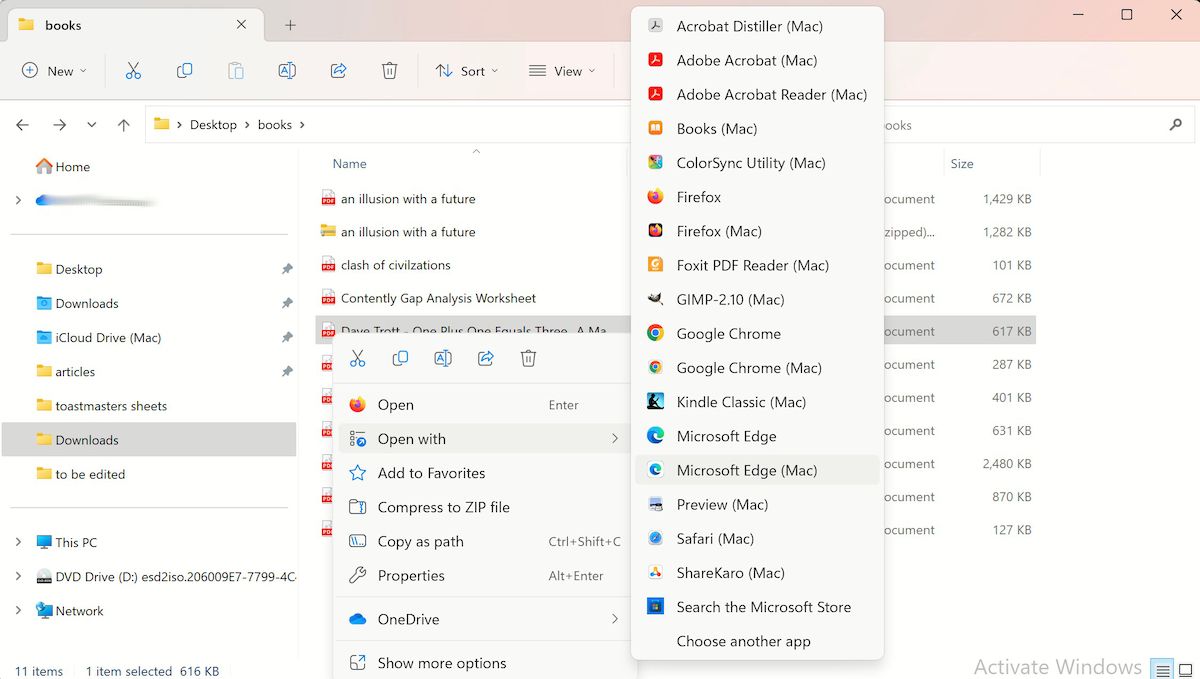Expand This PC in the sidebar

[x=17, y=541]
